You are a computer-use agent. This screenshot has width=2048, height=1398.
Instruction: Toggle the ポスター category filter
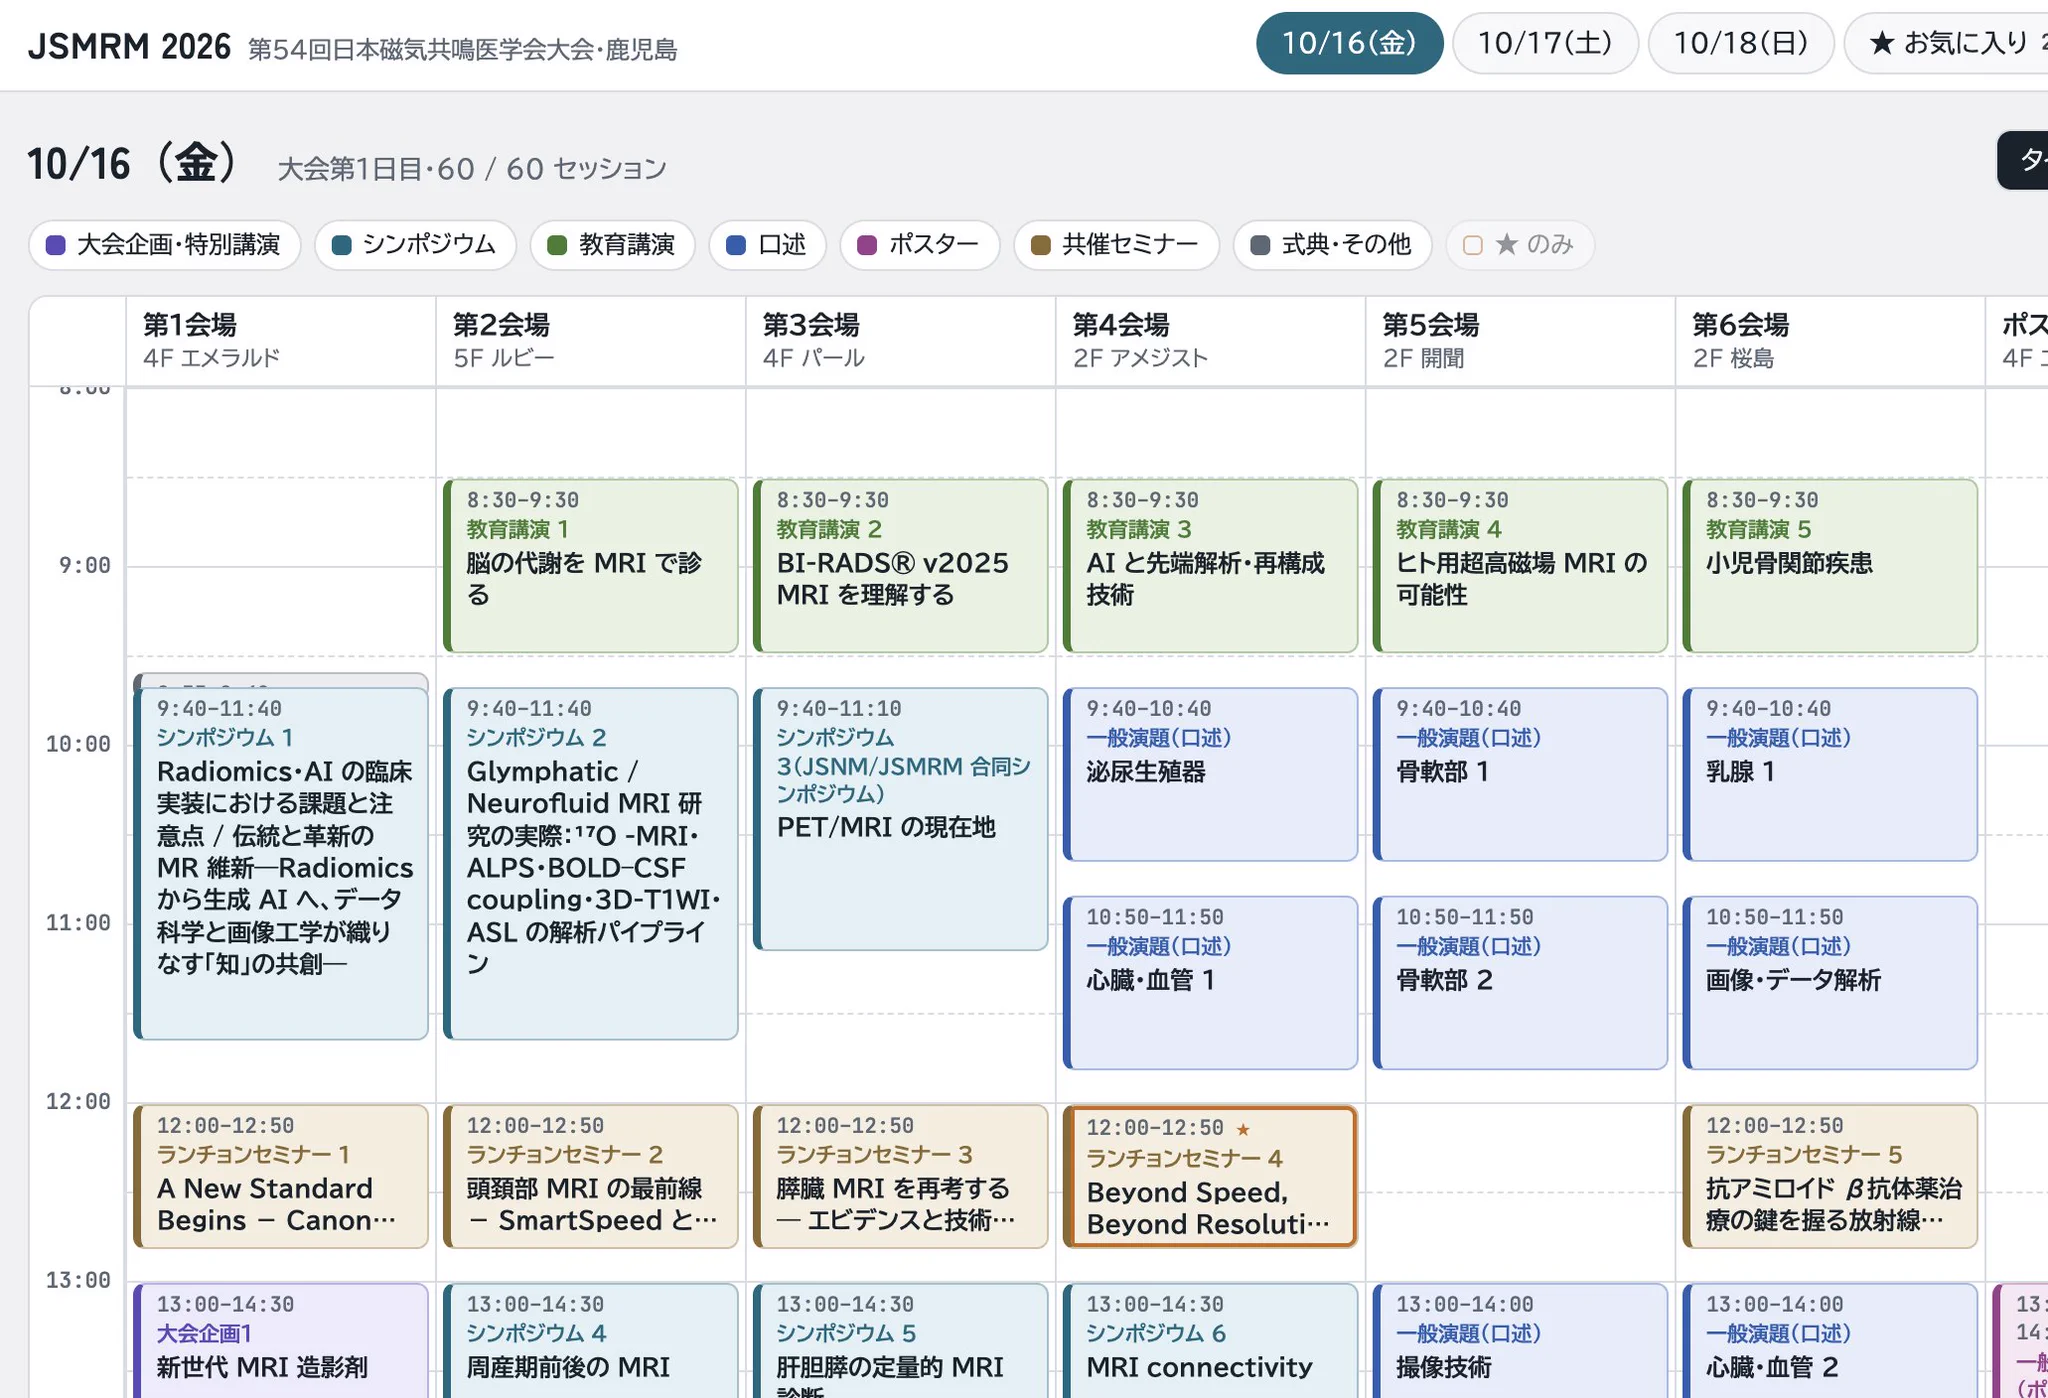pyautogui.click(x=920, y=245)
